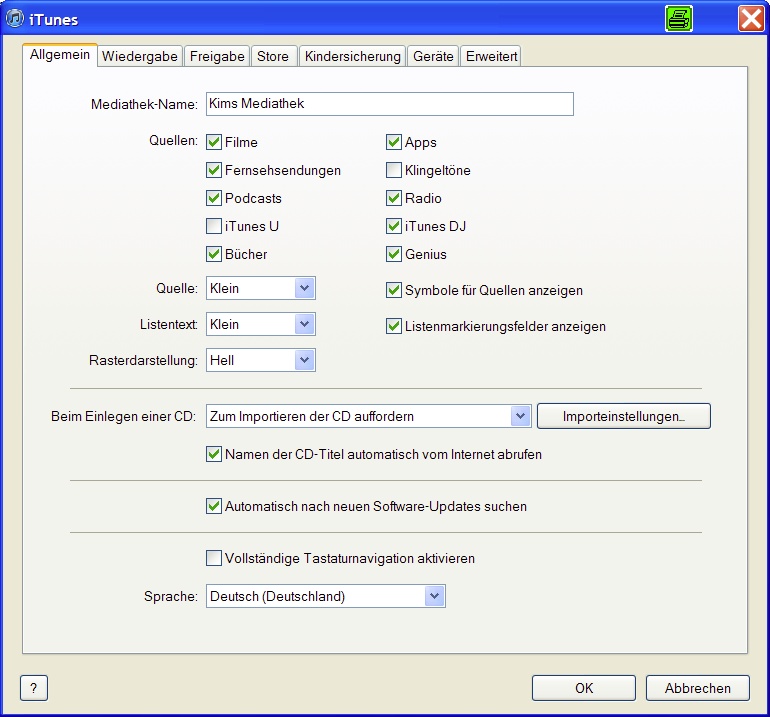The height and width of the screenshot is (717, 770).
Task: Expand the Rasterdarstellung dropdown
Action: (305, 361)
